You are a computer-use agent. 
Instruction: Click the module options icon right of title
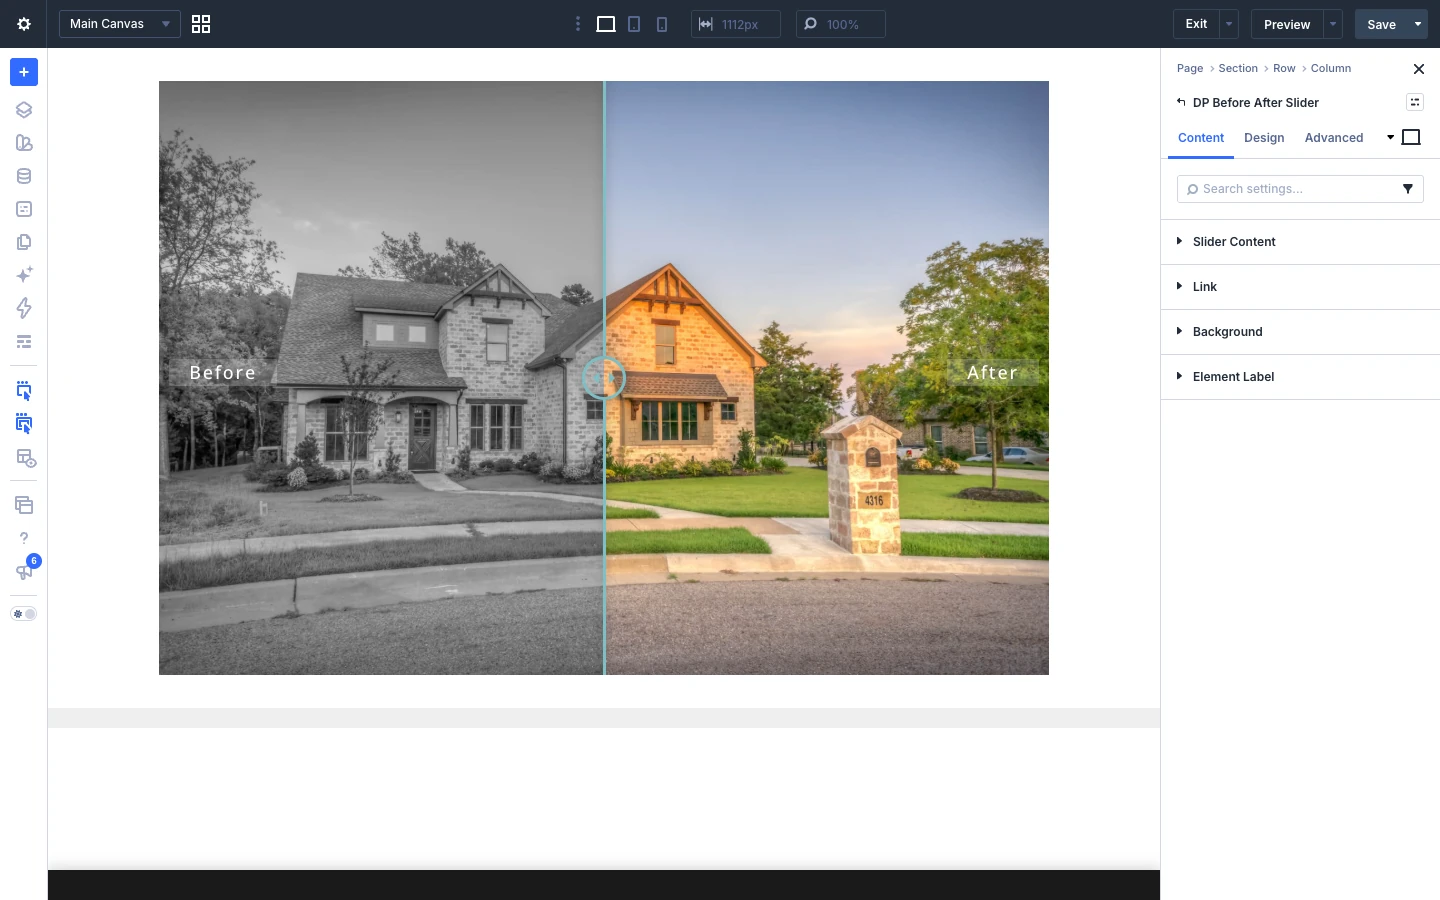(1415, 102)
